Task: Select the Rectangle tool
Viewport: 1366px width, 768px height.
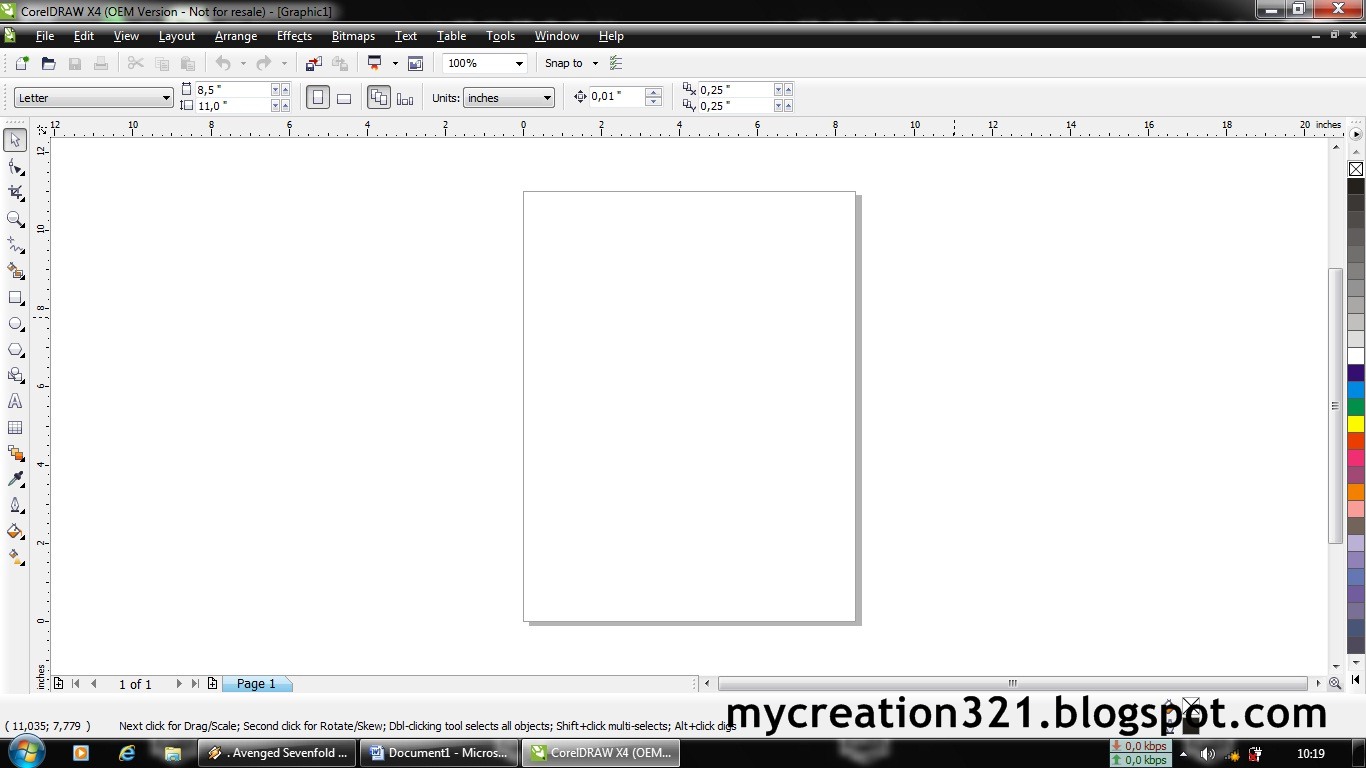Action: [x=15, y=298]
